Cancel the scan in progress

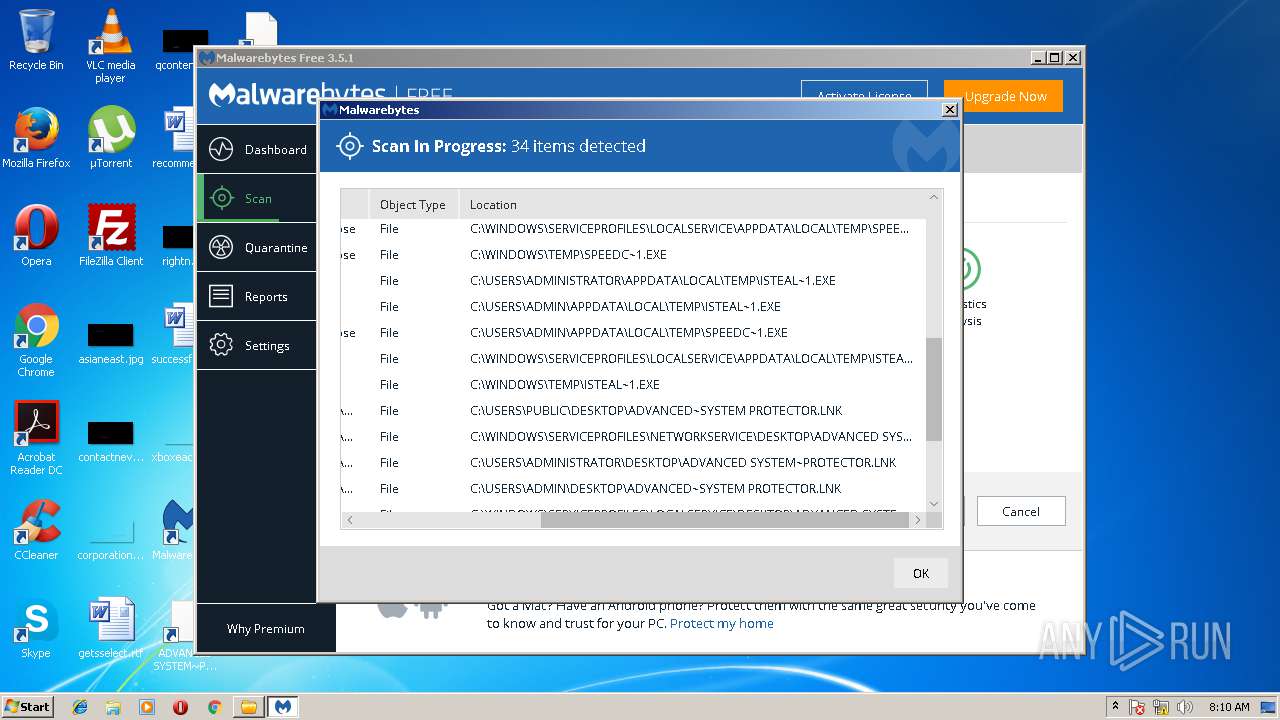click(1020, 511)
